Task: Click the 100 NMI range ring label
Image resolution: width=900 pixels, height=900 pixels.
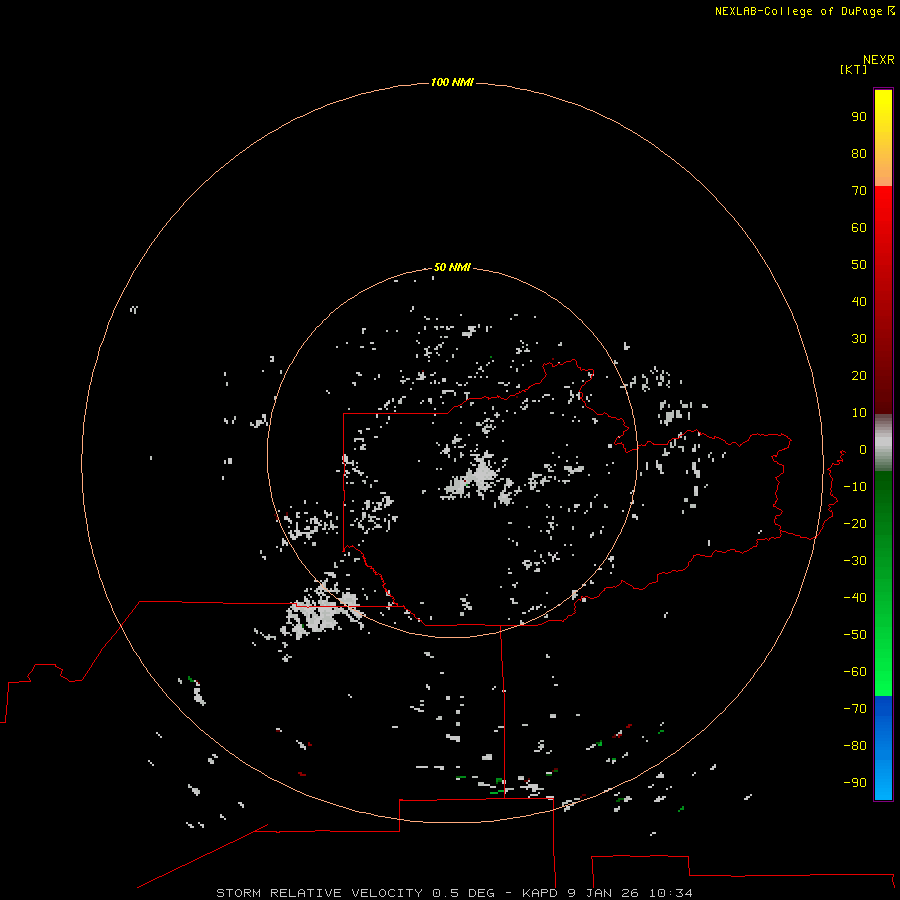Action: tap(452, 82)
